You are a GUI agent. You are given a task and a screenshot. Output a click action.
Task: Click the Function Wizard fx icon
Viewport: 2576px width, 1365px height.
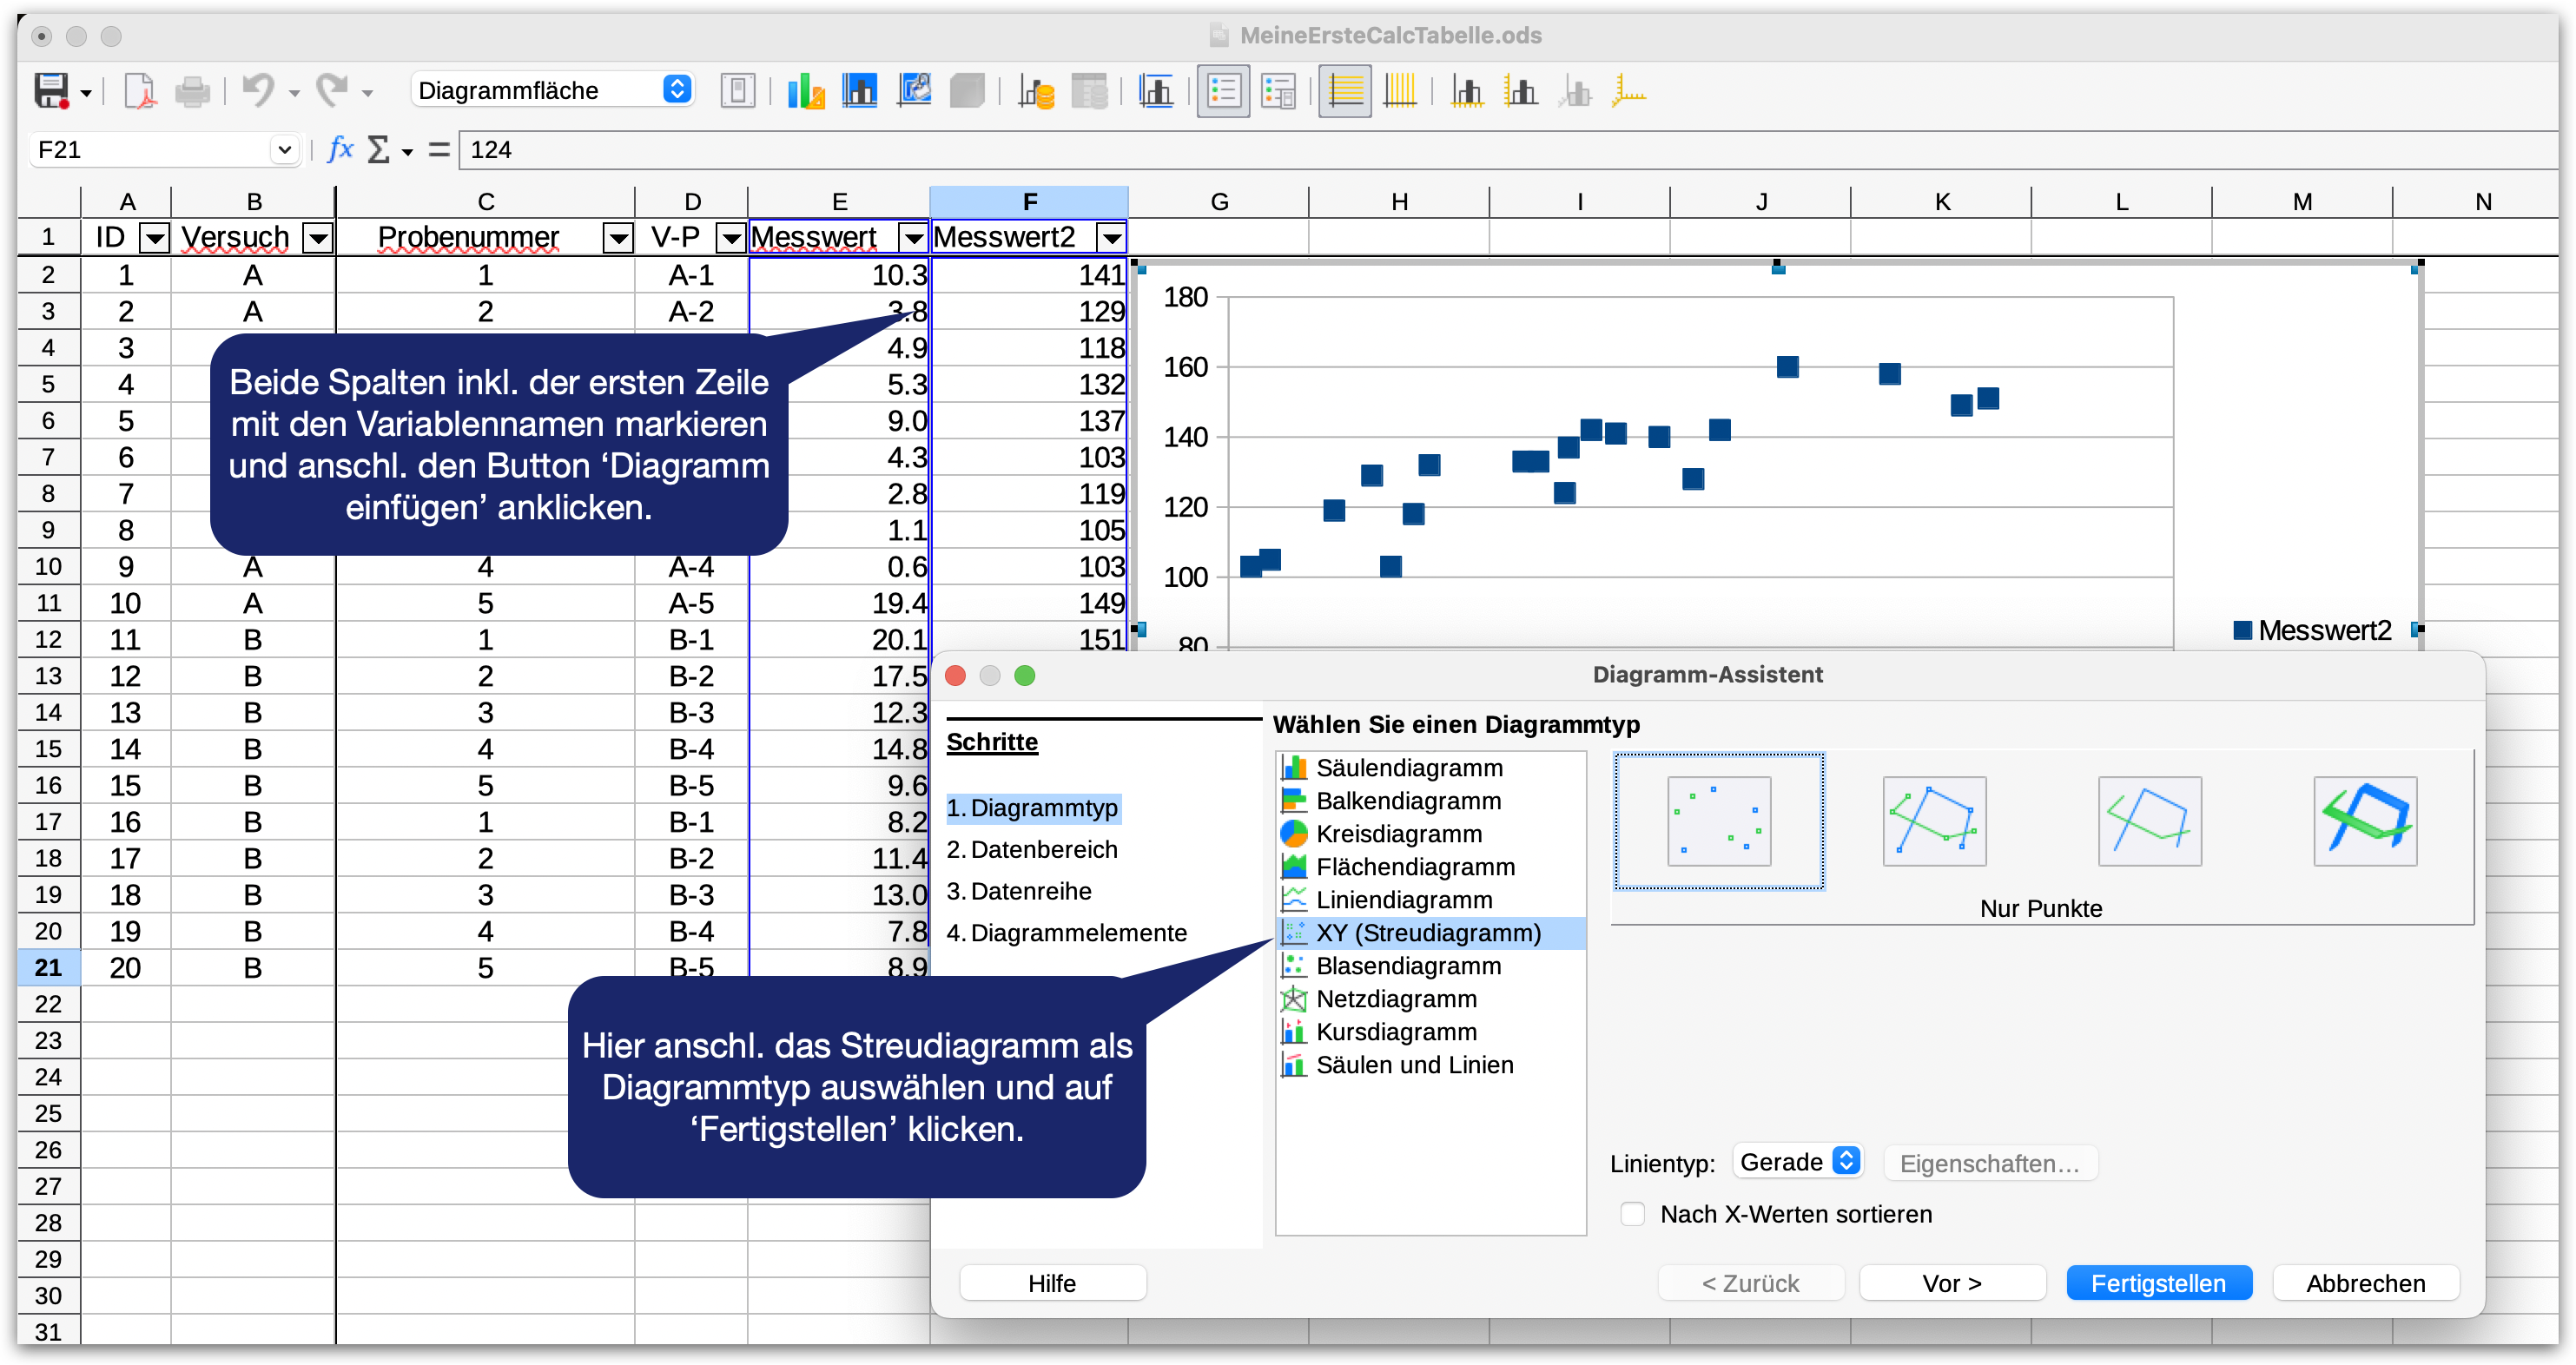(x=340, y=149)
